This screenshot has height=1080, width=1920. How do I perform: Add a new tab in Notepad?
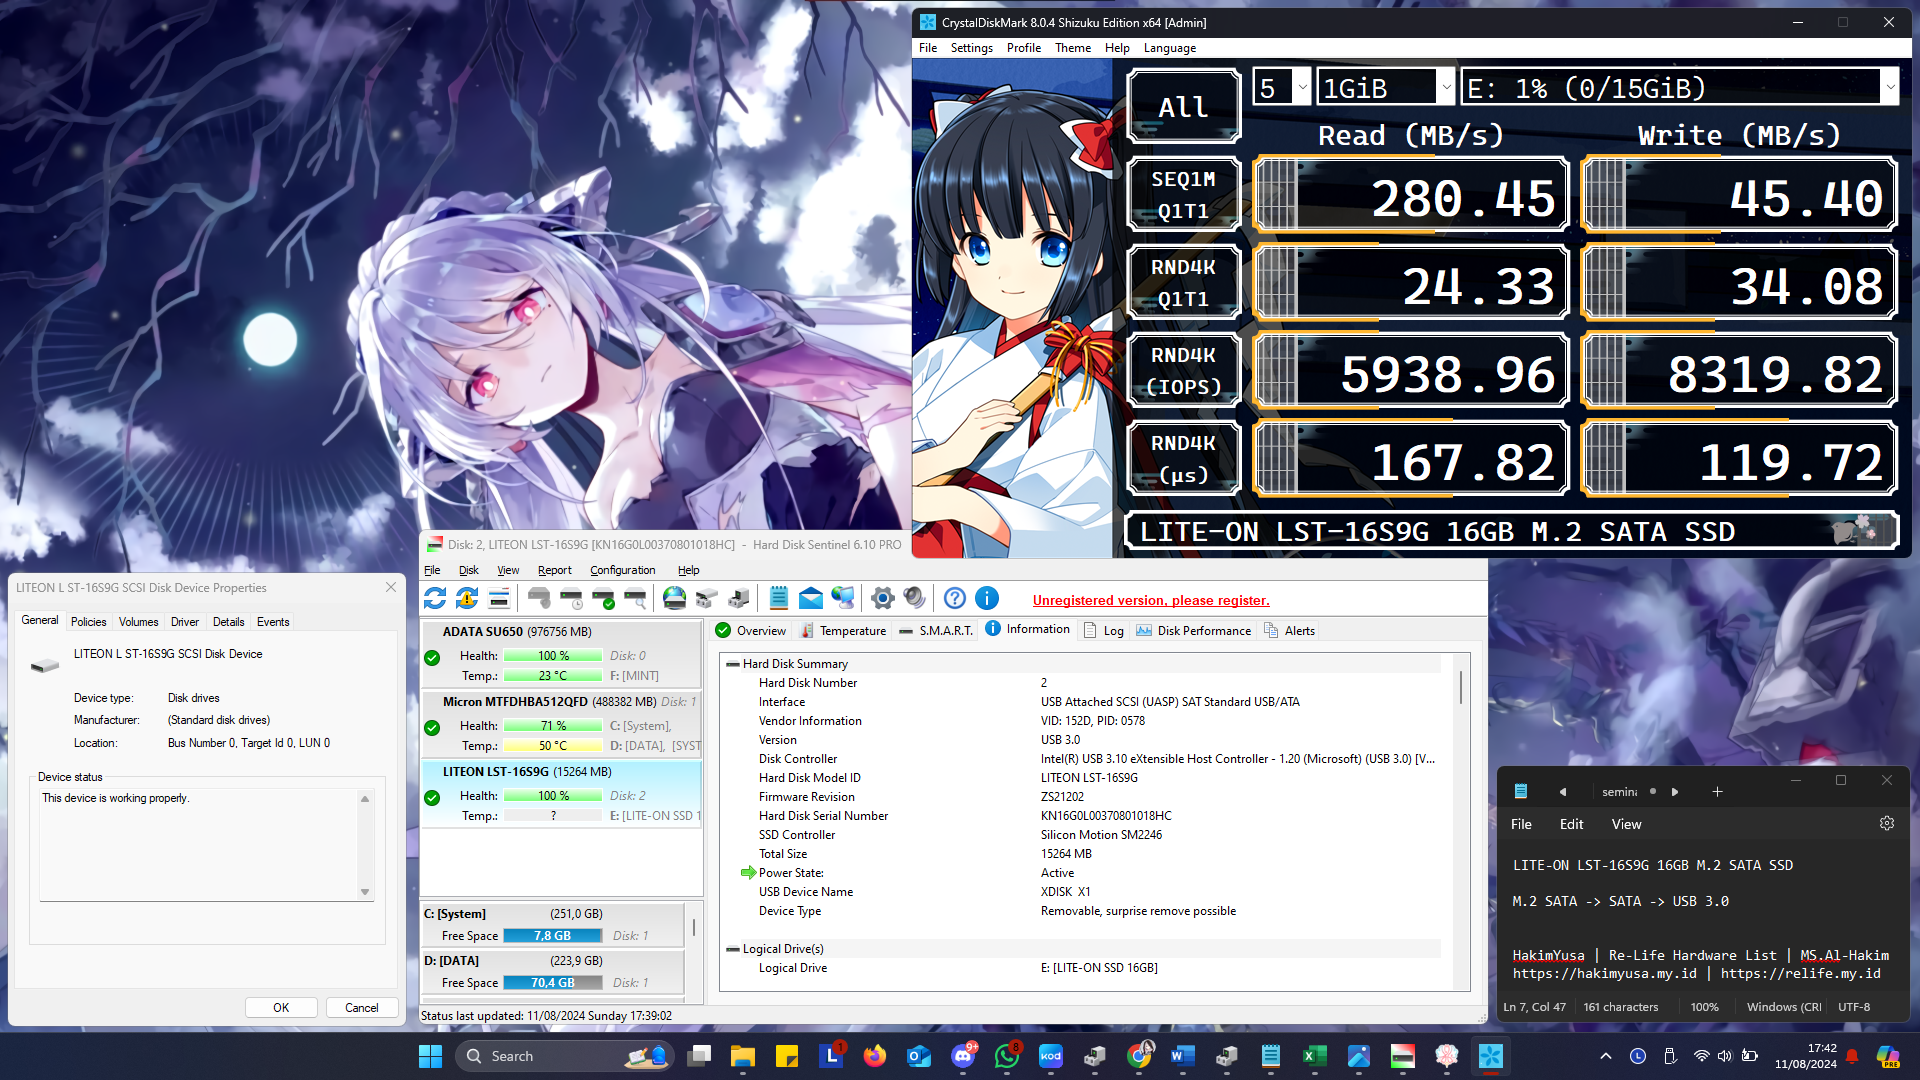coord(1717,791)
